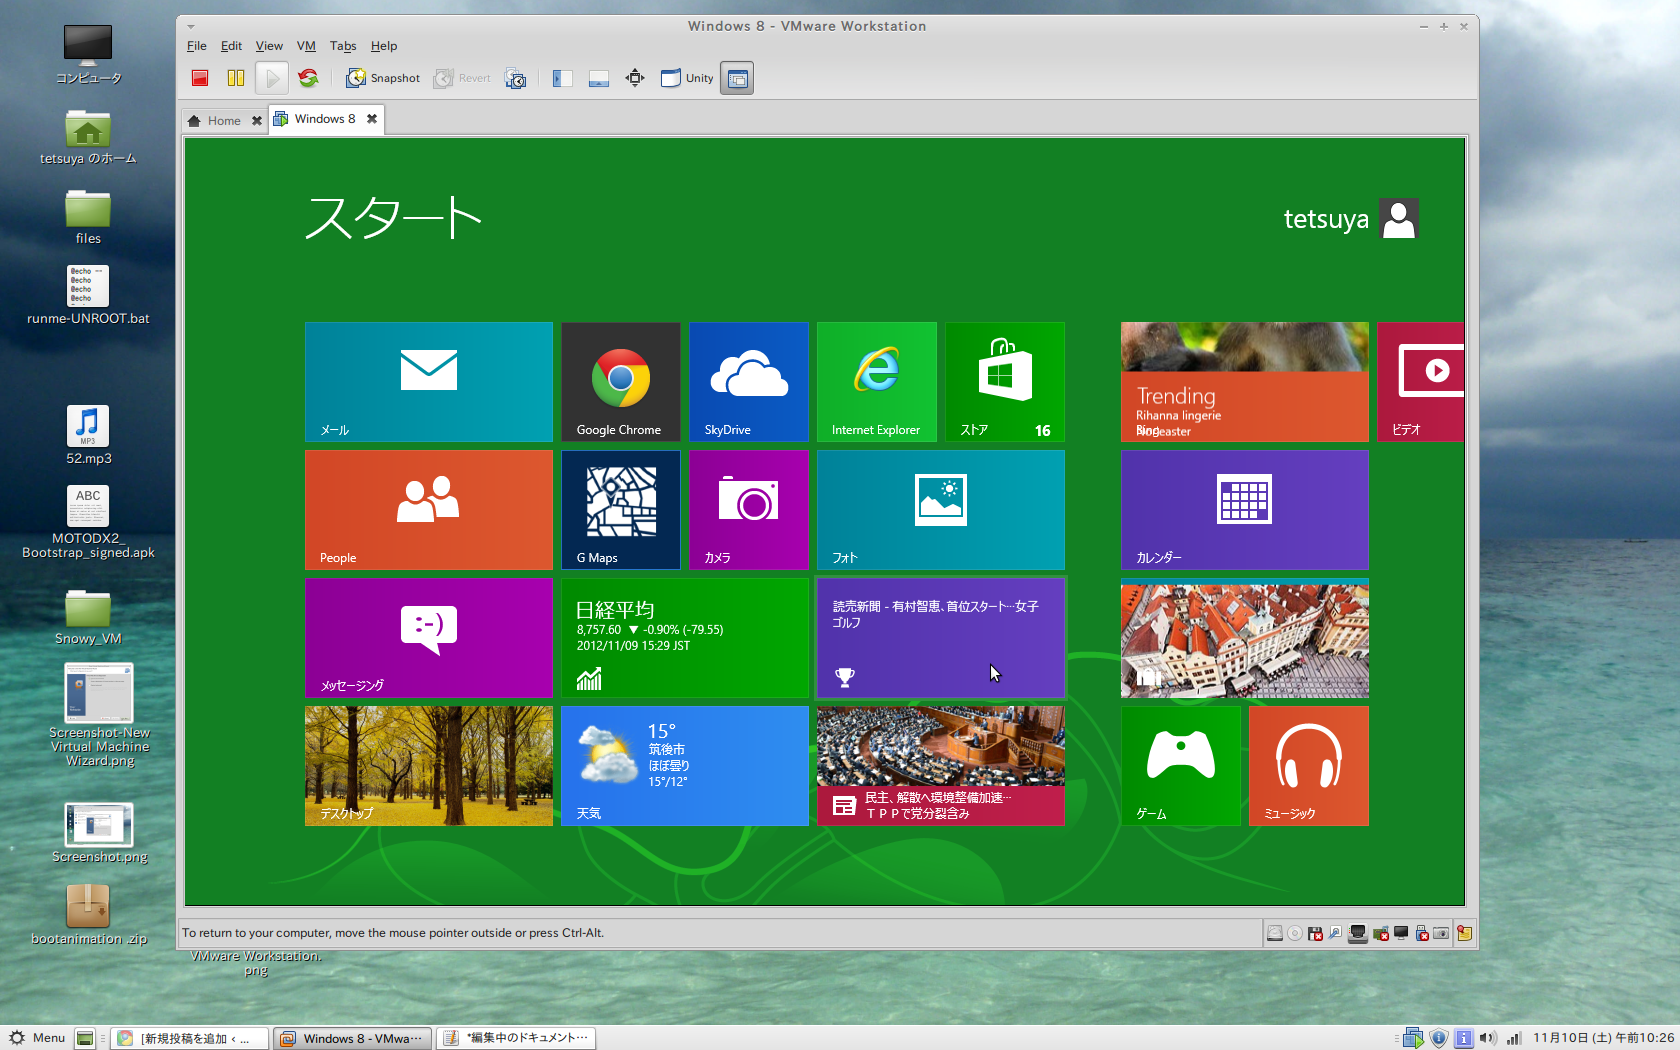Open the 民主、解散へ news tile
Image resolution: width=1680 pixels, height=1050 pixels.
[x=941, y=766]
